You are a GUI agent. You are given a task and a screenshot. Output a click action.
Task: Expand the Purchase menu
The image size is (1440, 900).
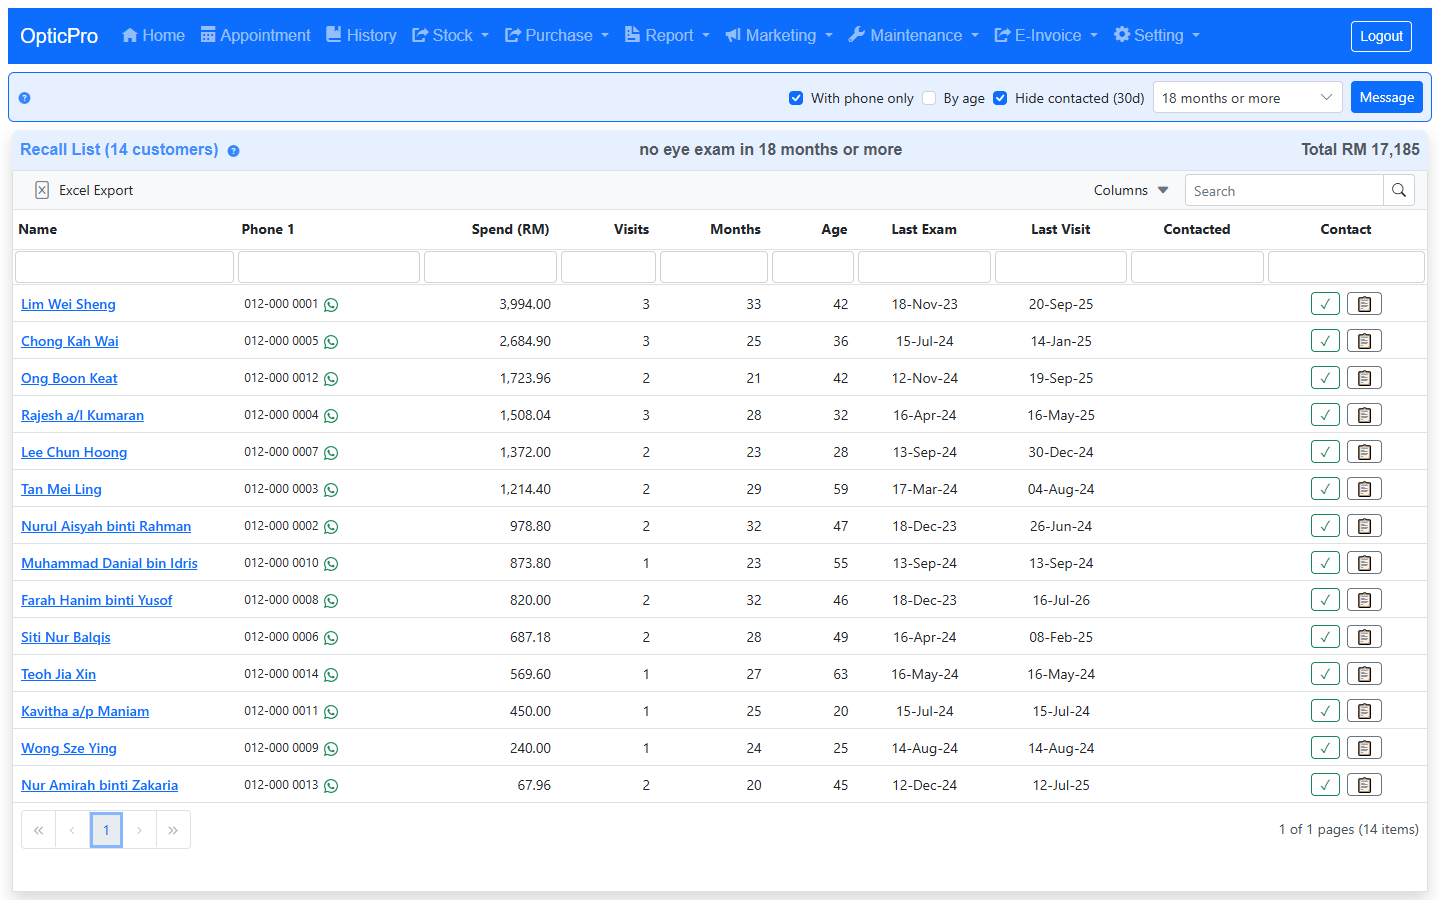point(557,35)
